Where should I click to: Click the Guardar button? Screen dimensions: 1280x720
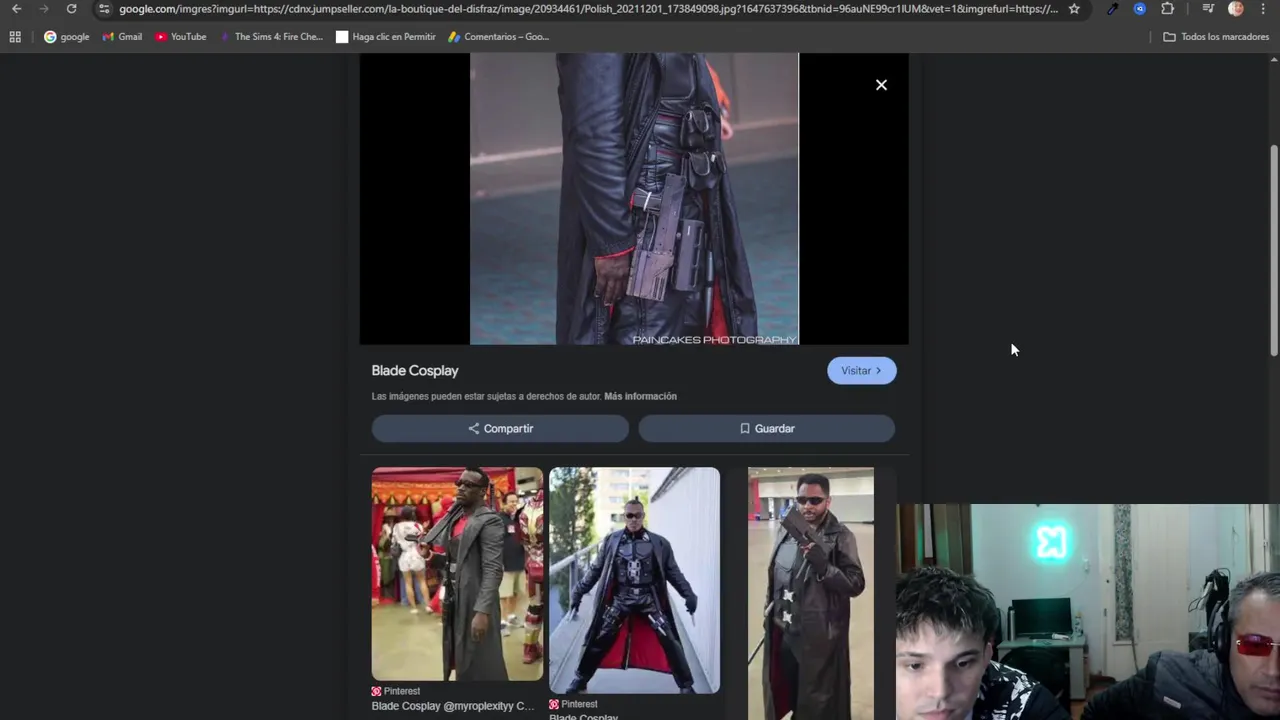coord(766,429)
